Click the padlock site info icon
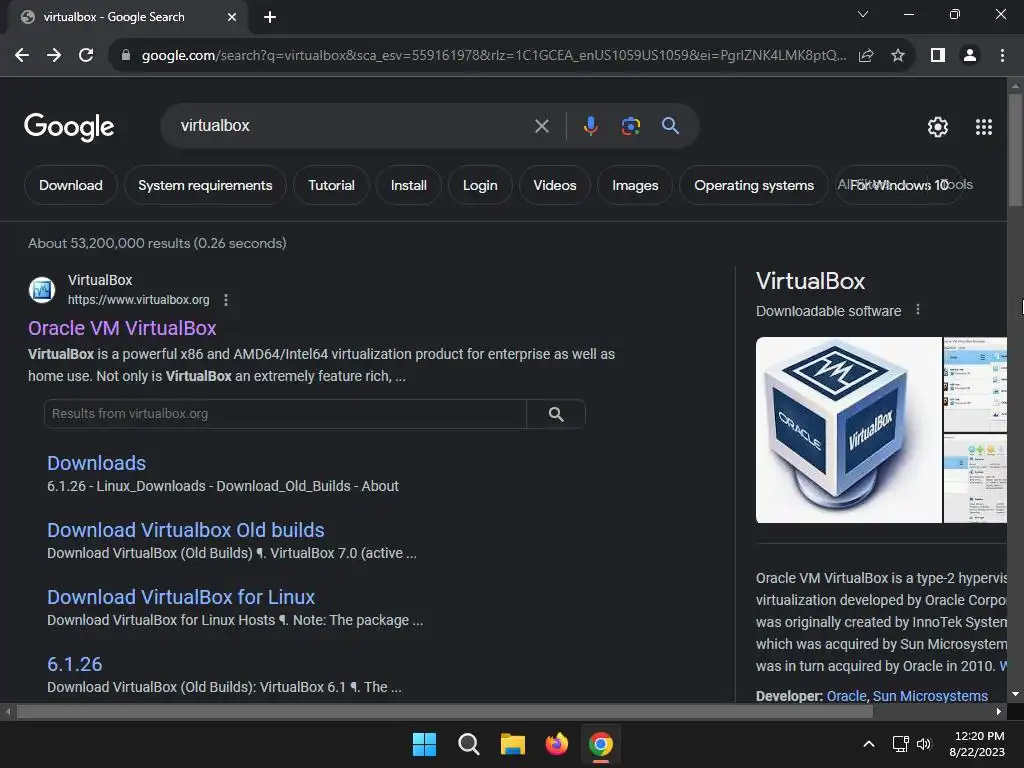The image size is (1024, 768). pos(126,56)
